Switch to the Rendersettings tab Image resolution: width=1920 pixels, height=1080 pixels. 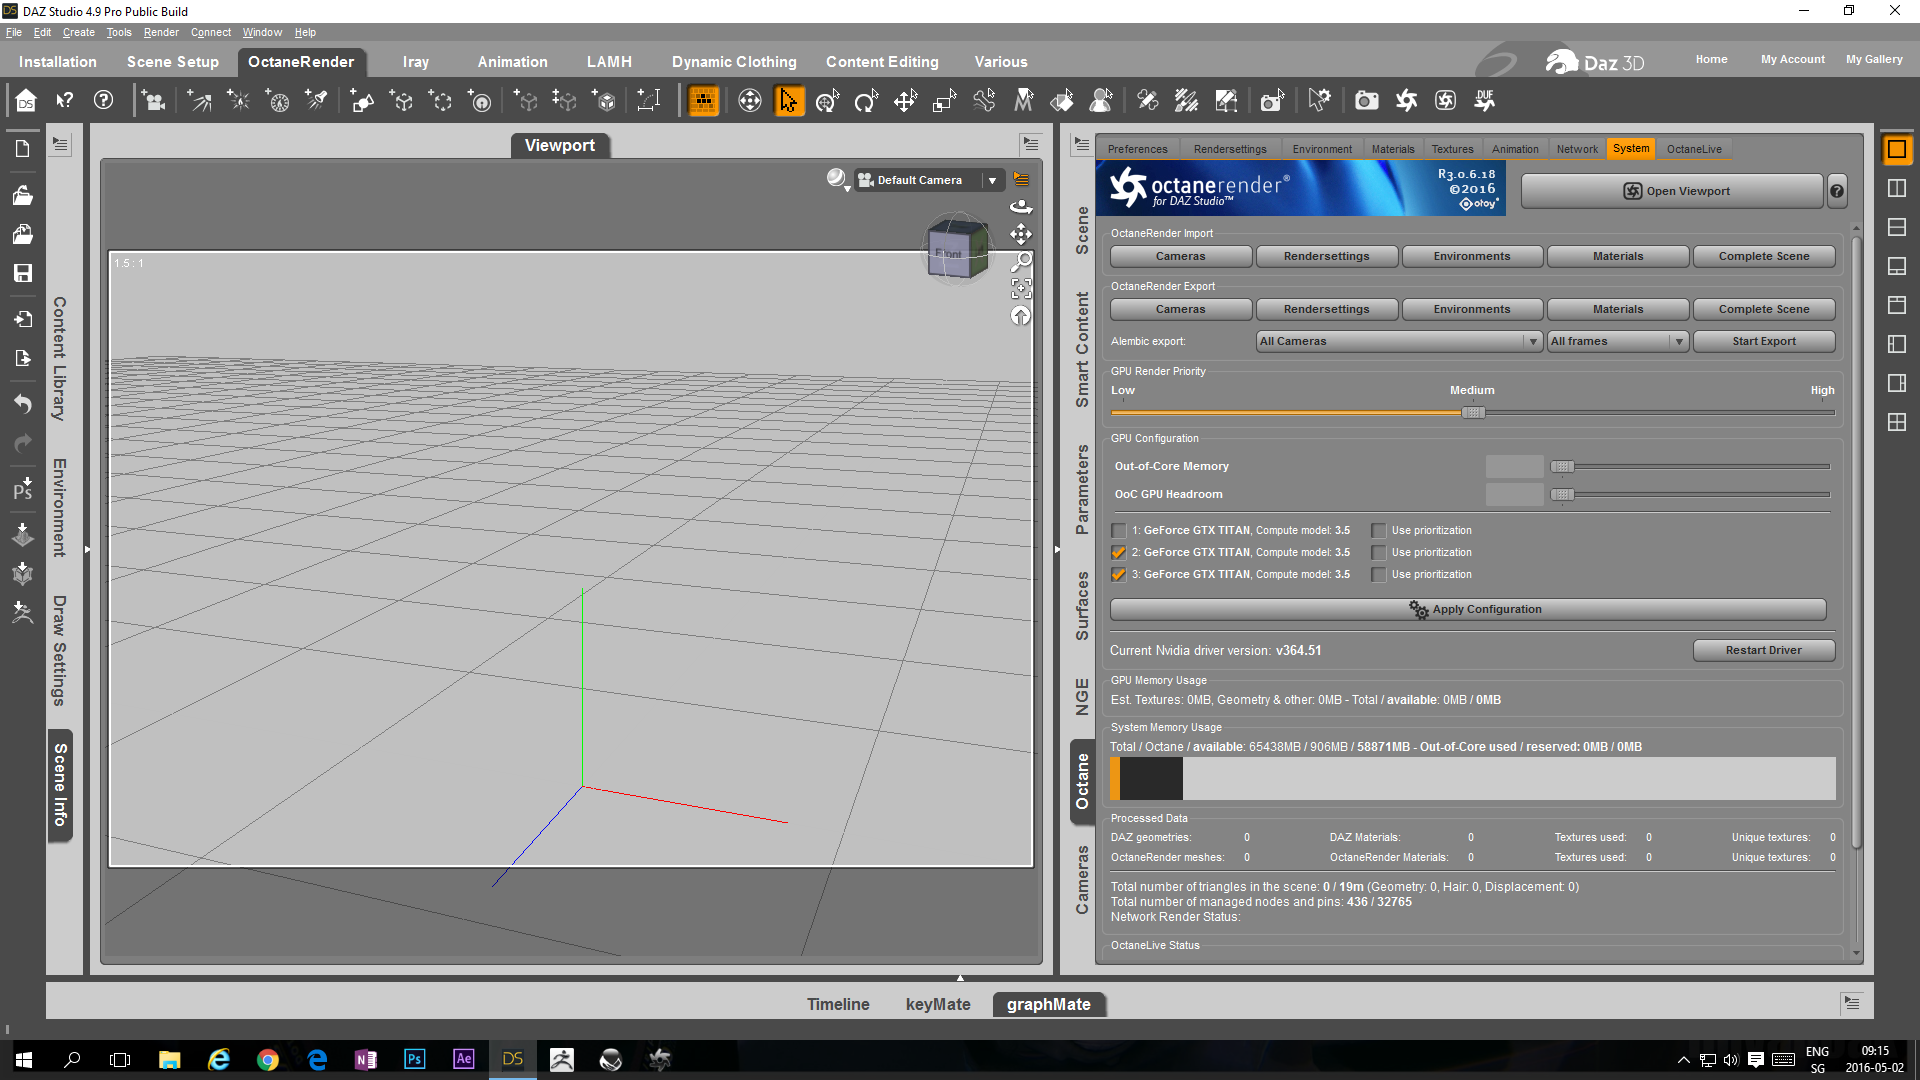(1229, 149)
